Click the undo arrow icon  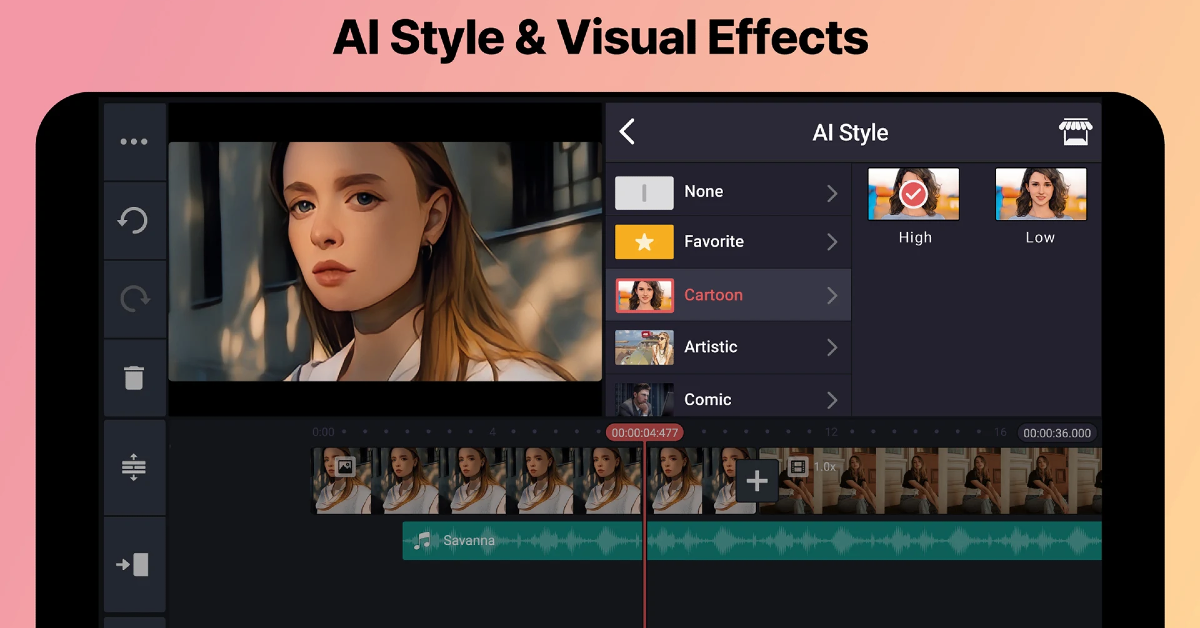pyautogui.click(x=134, y=220)
